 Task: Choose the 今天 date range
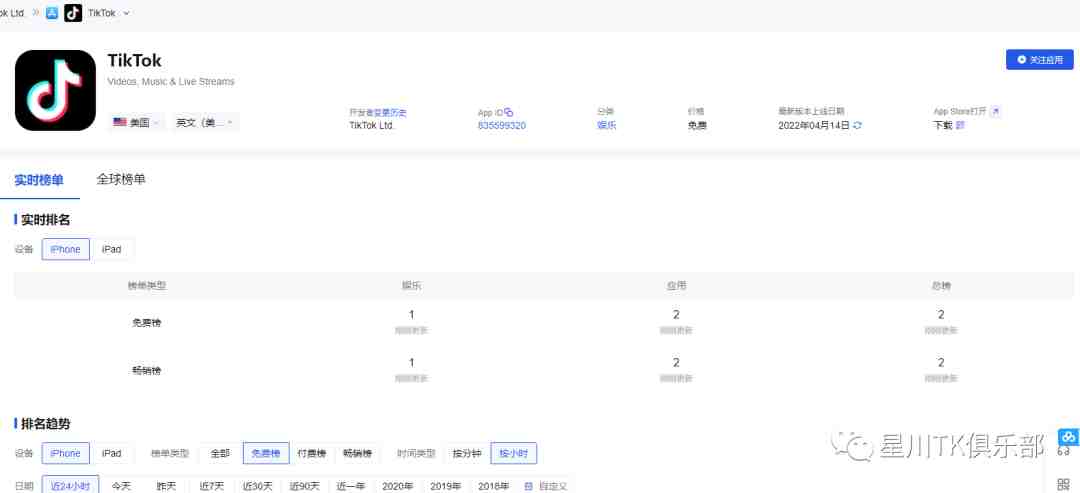(121, 486)
